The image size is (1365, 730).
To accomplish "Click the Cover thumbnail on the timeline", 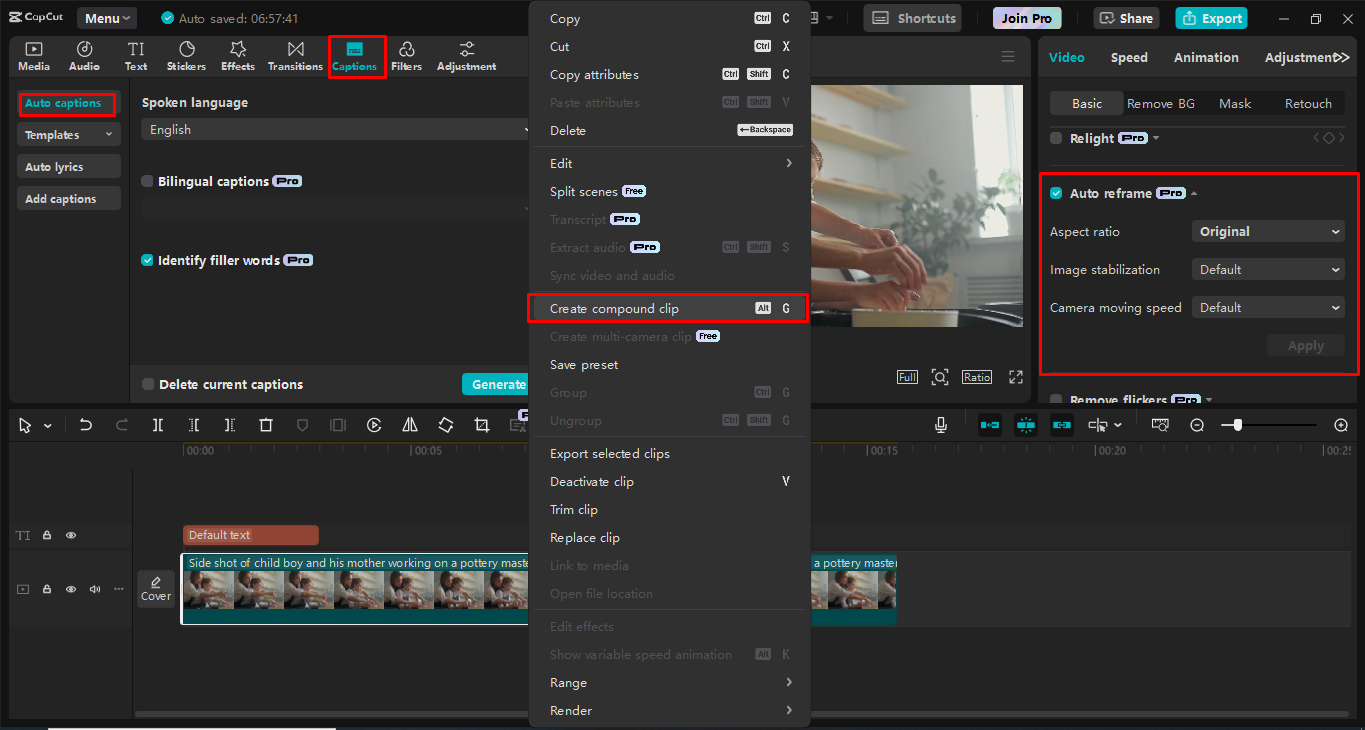I will click(x=156, y=588).
